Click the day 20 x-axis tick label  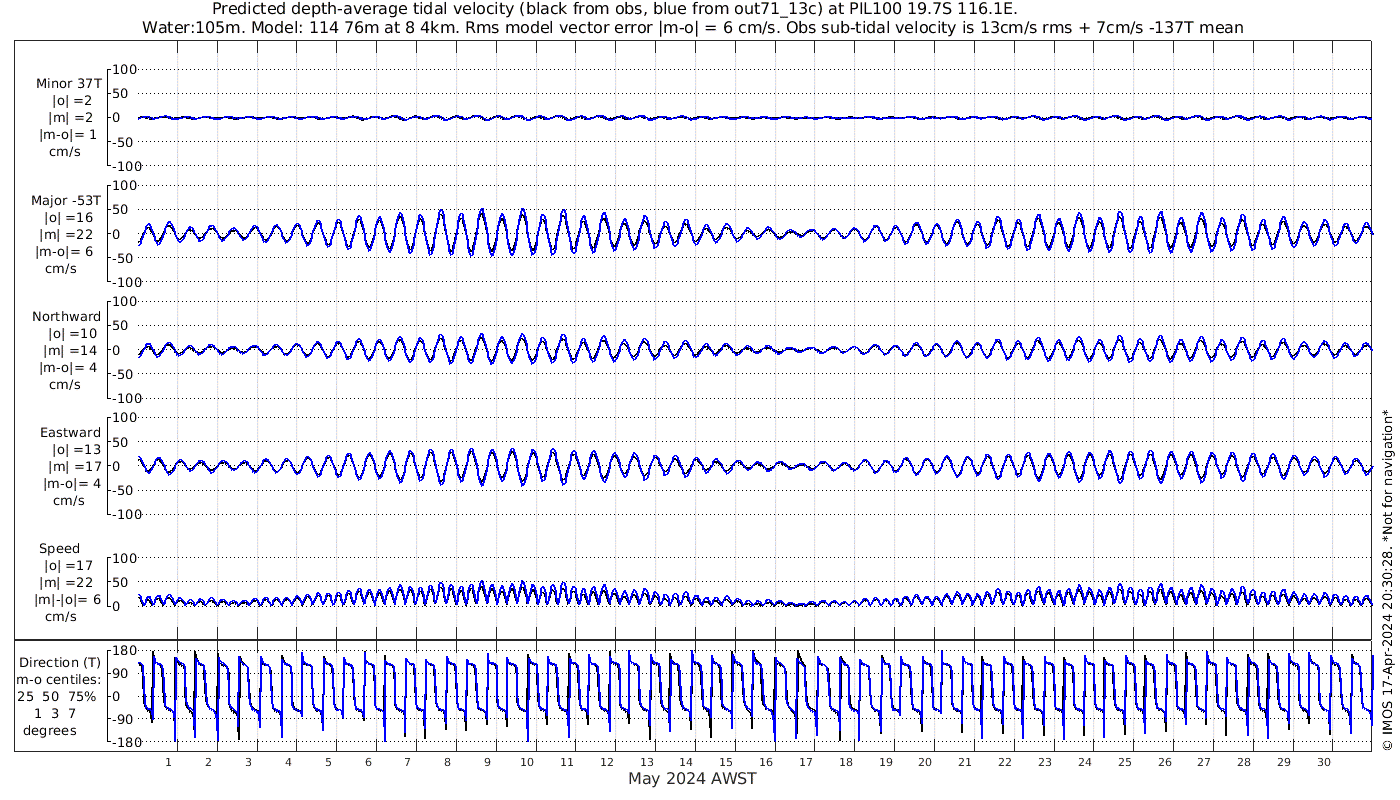[925, 763]
